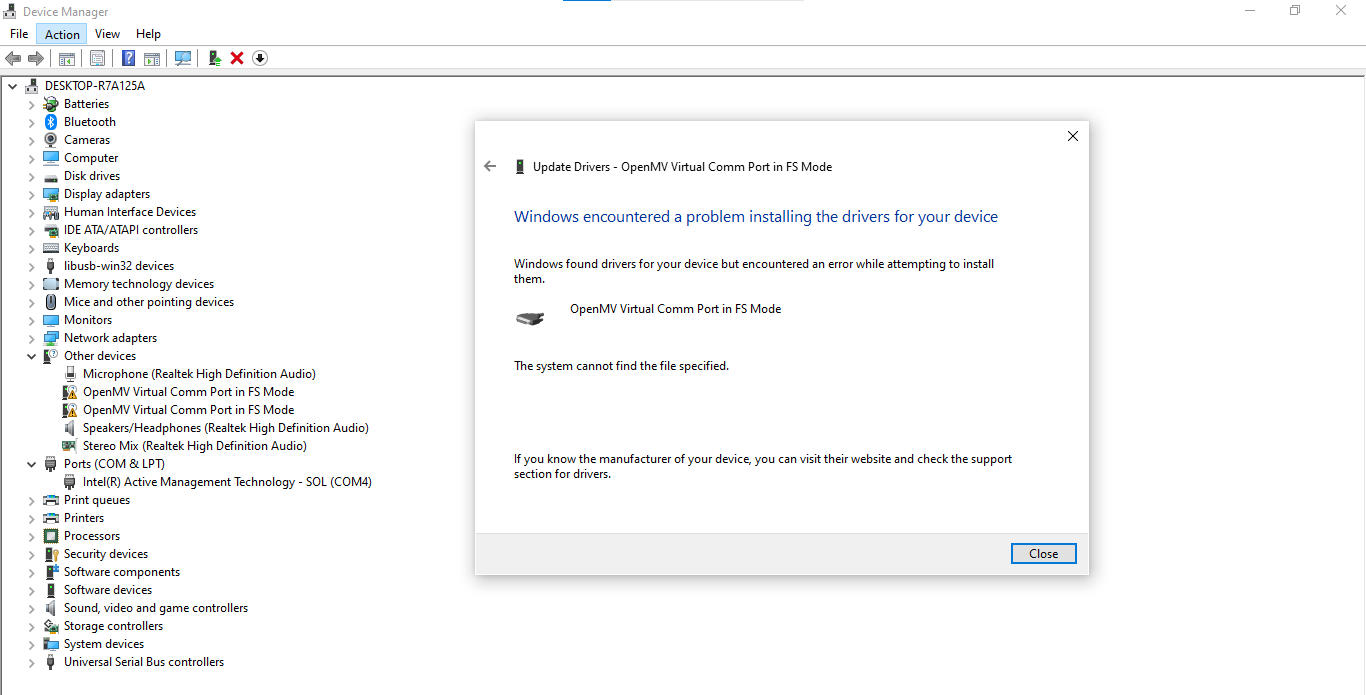Select Speakers/Headphones (Realtek High Definition Audio) device

click(225, 428)
